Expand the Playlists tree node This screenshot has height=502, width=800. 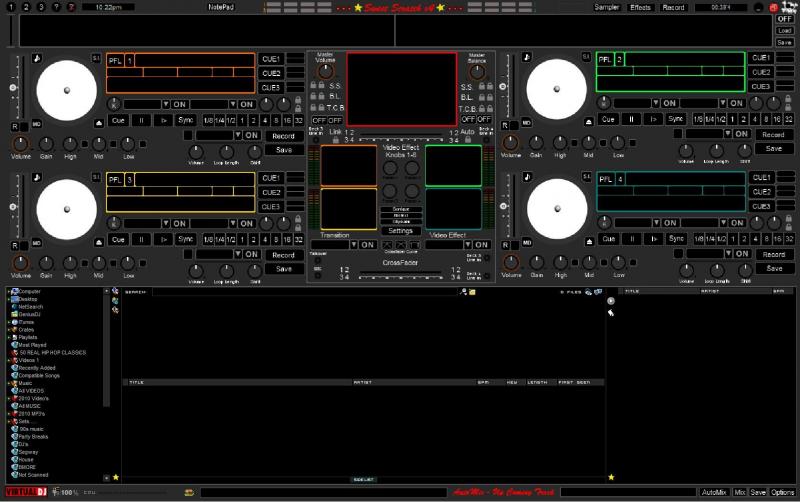tap(9, 337)
